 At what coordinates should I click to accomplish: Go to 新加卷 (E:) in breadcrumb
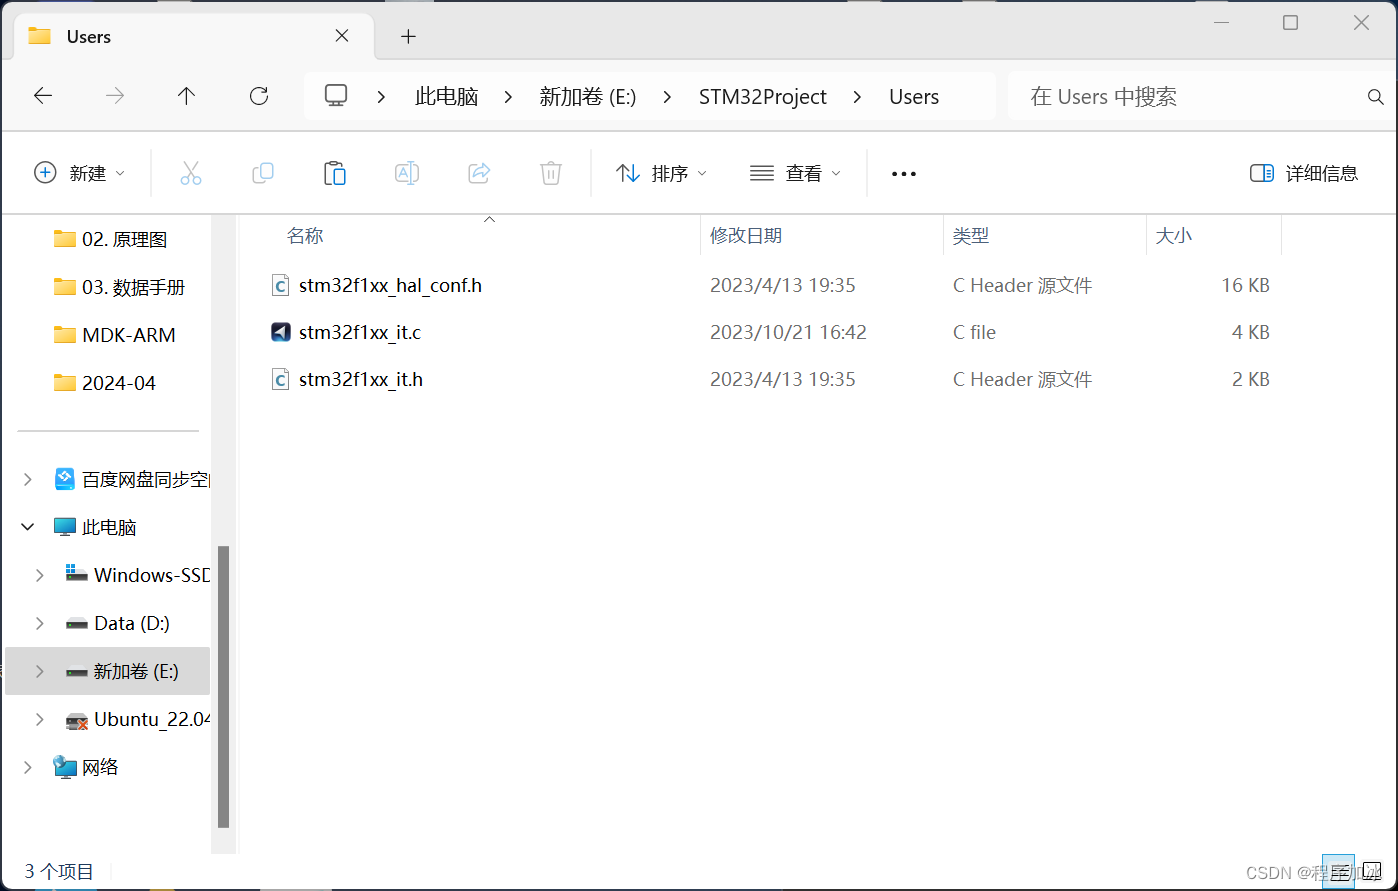pos(588,97)
